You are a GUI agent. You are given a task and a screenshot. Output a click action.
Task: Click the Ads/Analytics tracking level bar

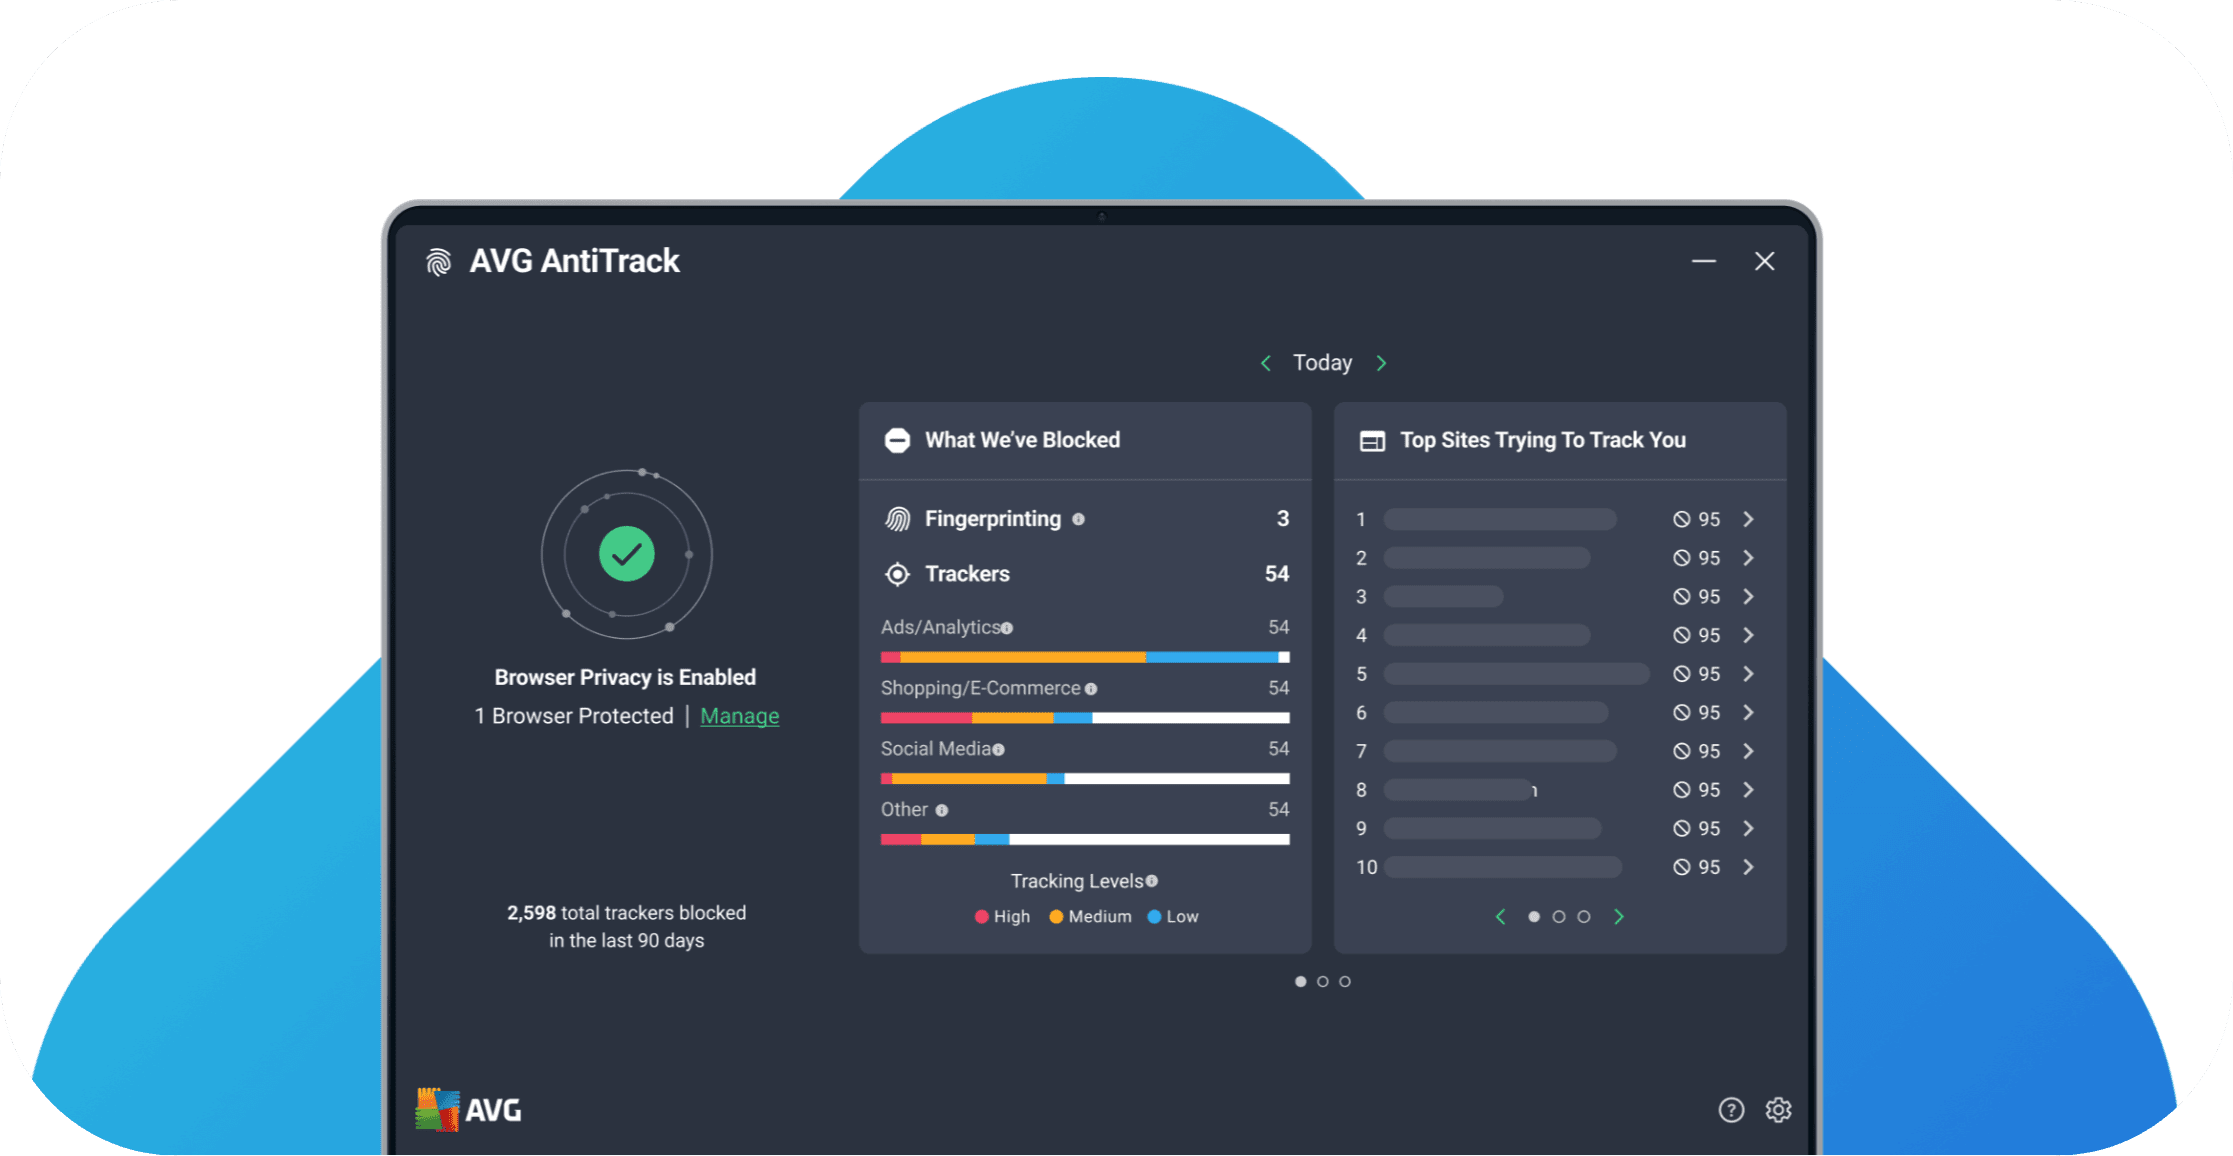pos(1085,657)
